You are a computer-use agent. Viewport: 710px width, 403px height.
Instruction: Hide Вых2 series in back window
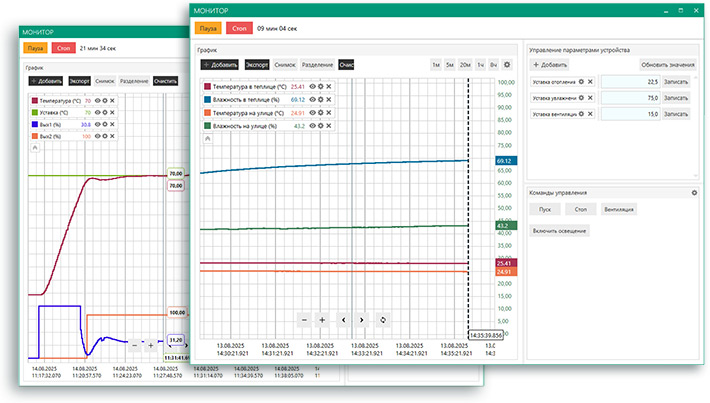pos(97,136)
